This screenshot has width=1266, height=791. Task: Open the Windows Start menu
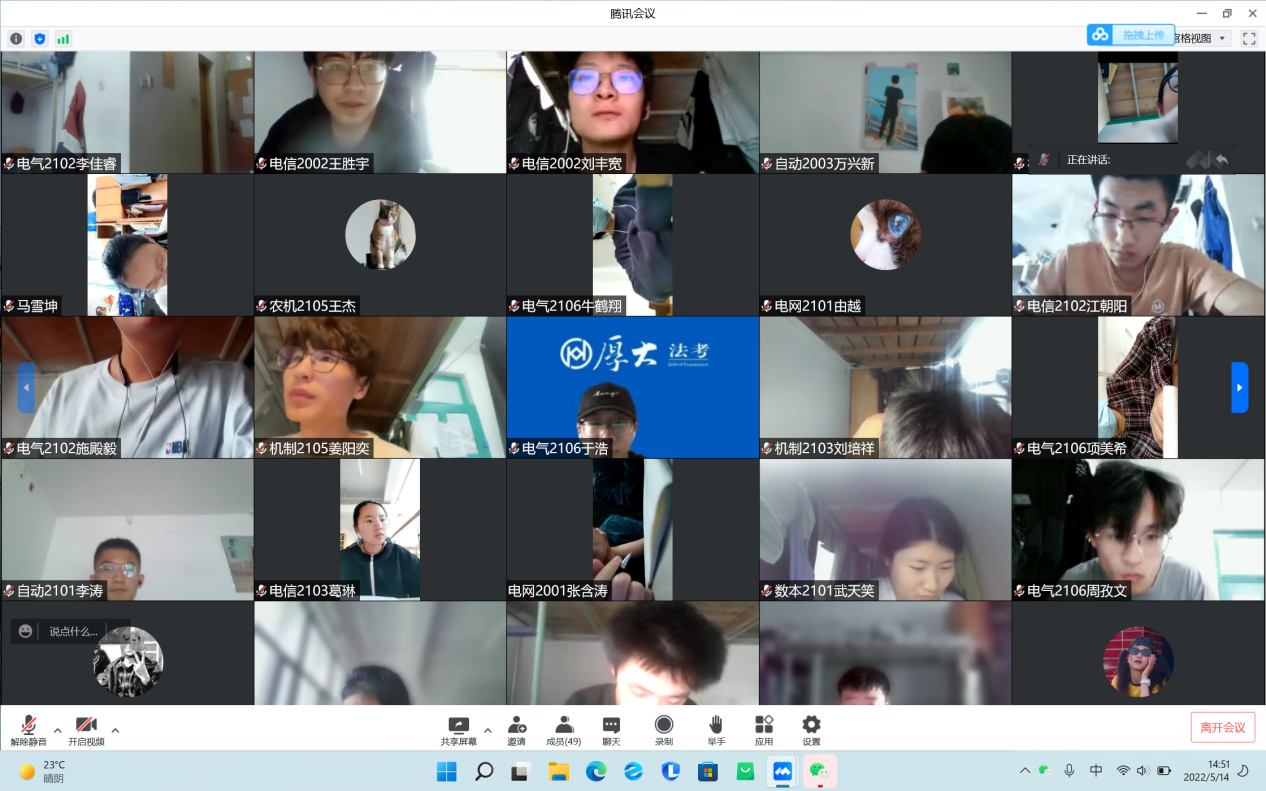(x=446, y=771)
